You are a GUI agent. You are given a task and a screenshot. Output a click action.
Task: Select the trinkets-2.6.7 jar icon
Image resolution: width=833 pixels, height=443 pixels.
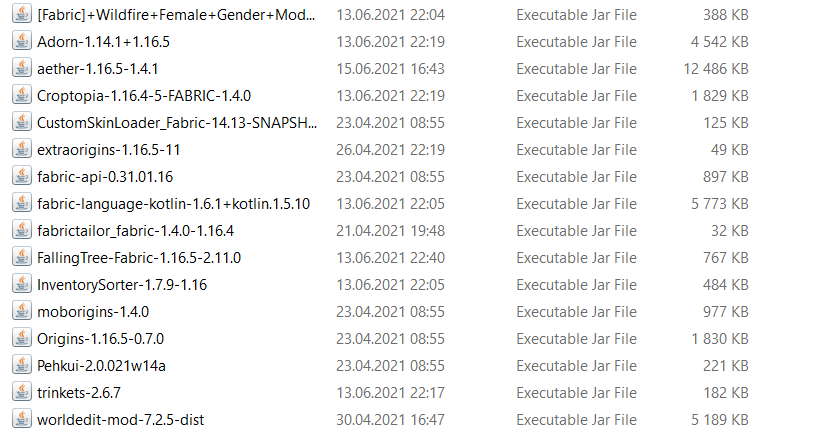coord(22,393)
